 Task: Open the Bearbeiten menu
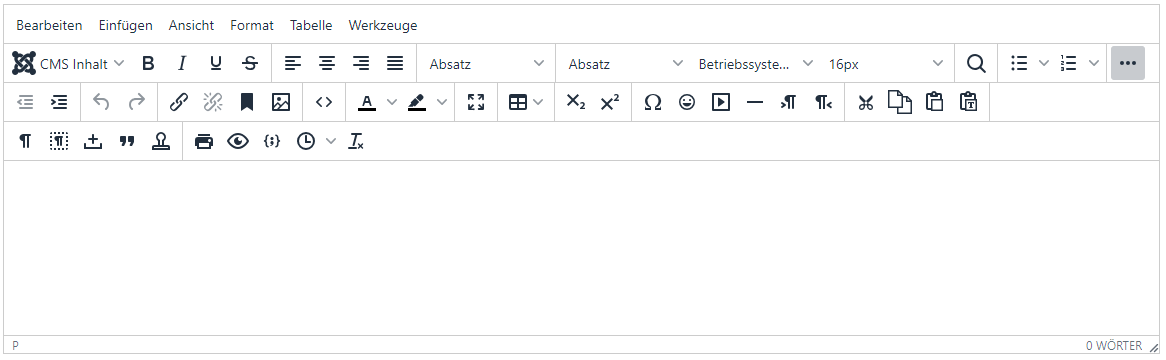(x=49, y=25)
